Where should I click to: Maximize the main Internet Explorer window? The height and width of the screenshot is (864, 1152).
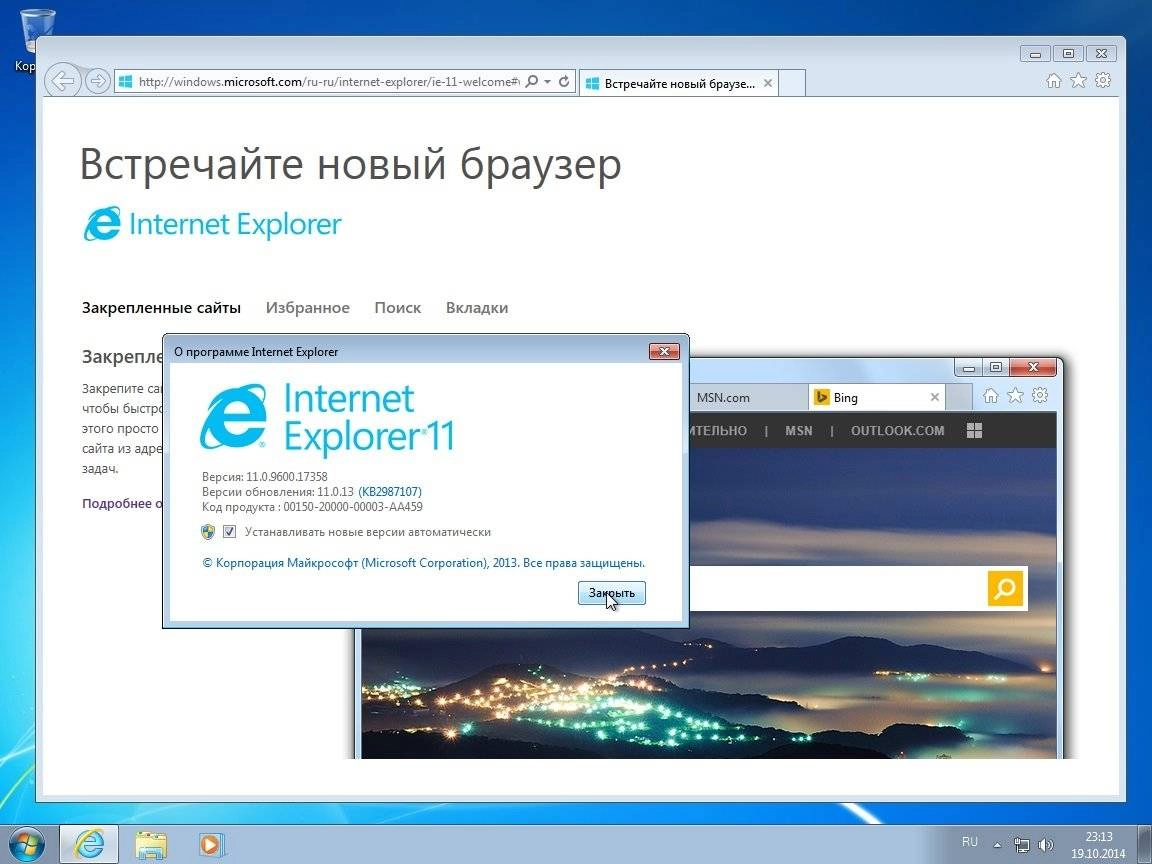(x=1068, y=54)
